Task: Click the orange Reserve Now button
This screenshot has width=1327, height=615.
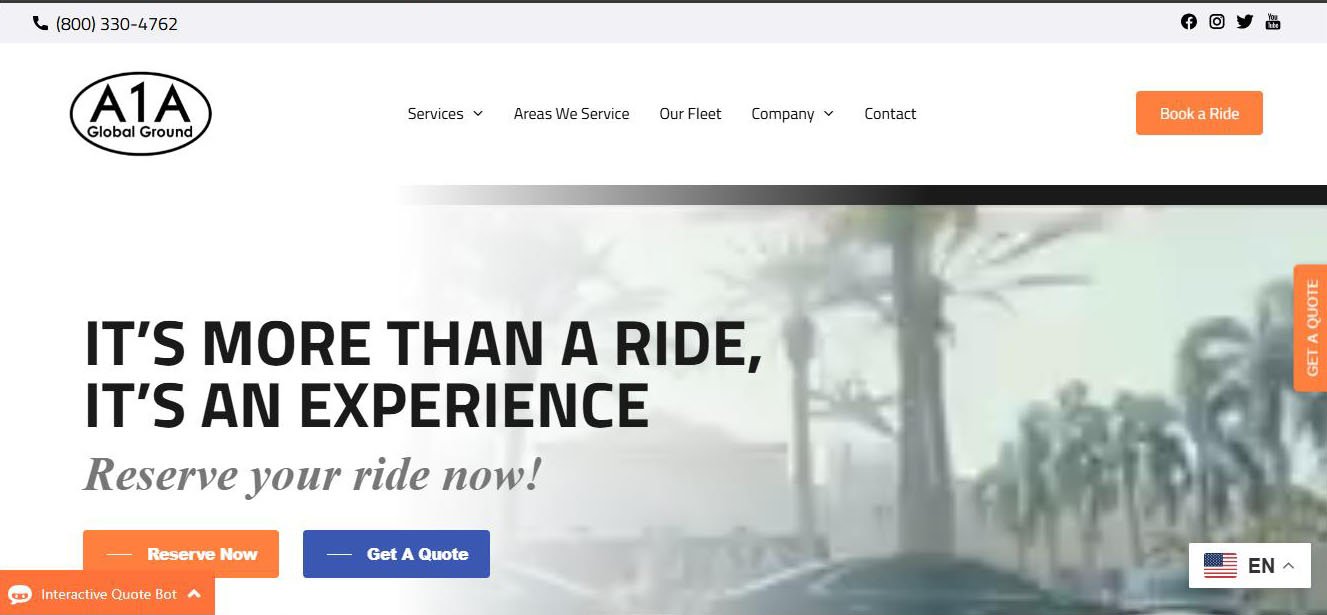Action: (x=181, y=554)
